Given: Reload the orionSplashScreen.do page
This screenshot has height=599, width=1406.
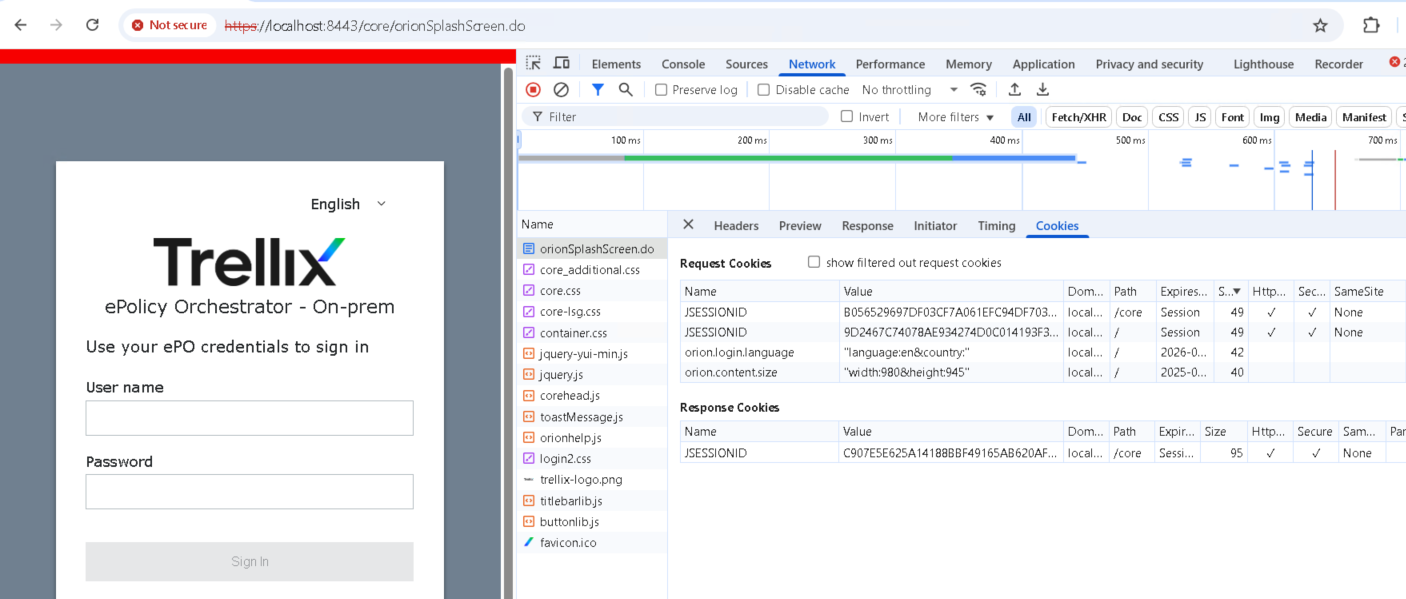Looking at the screenshot, I should coord(92,25).
